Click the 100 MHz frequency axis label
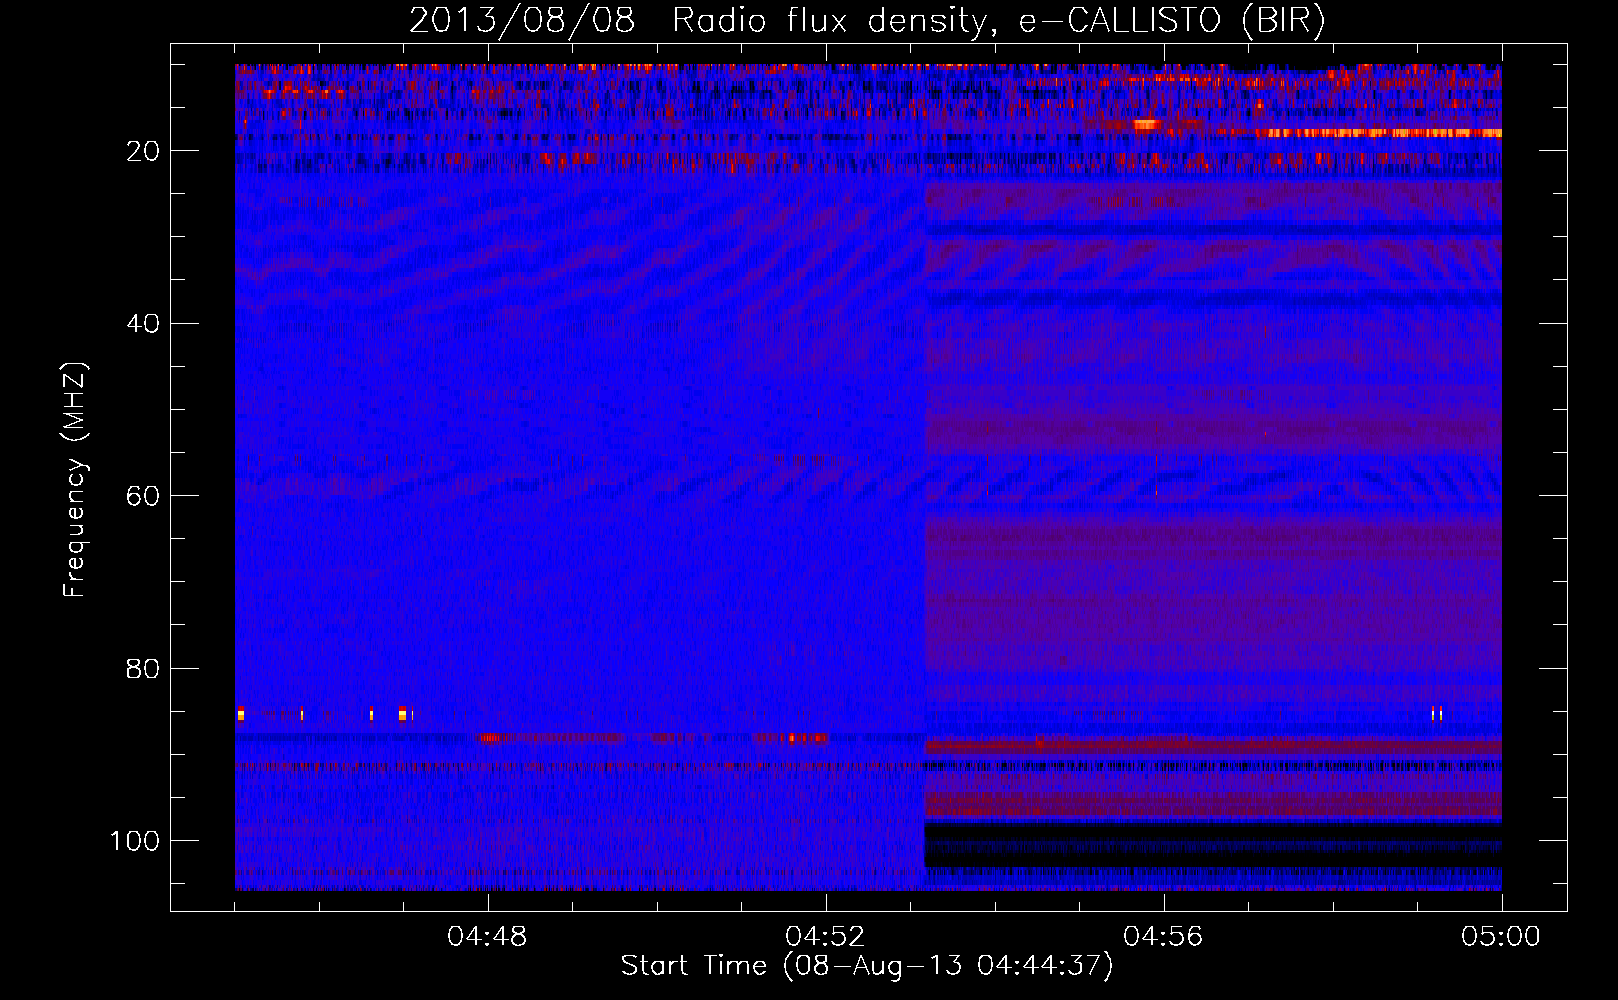Viewport: 1618px width, 1000px height. pyautogui.click(x=134, y=841)
